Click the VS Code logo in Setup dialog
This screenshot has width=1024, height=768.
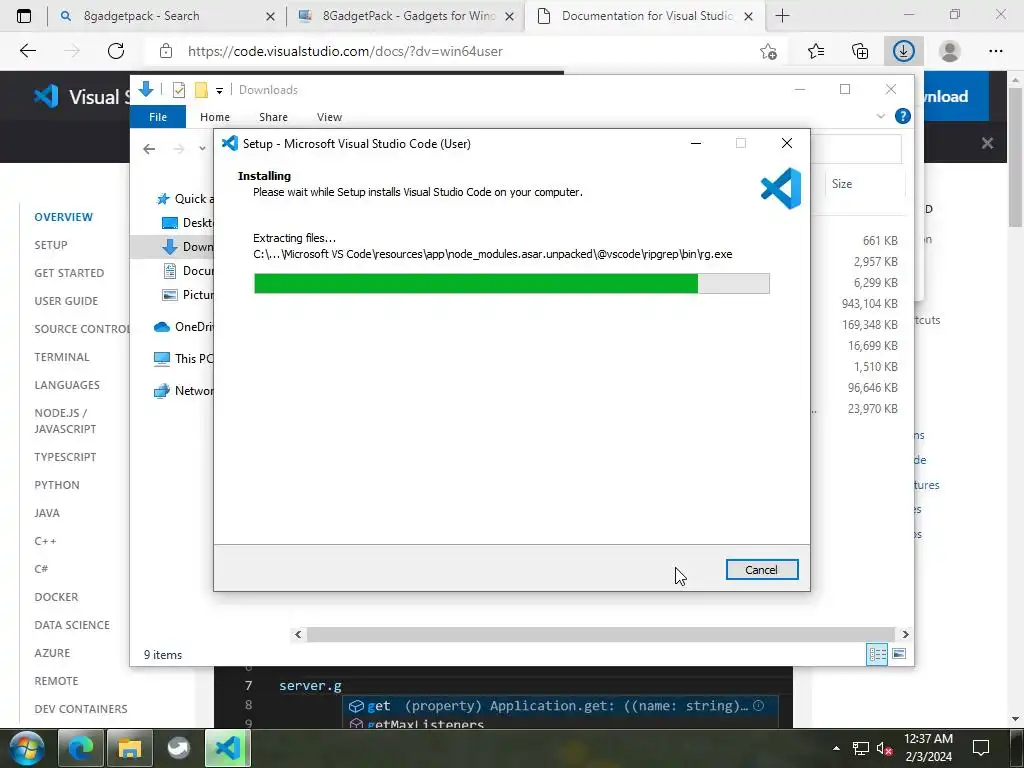coord(781,188)
